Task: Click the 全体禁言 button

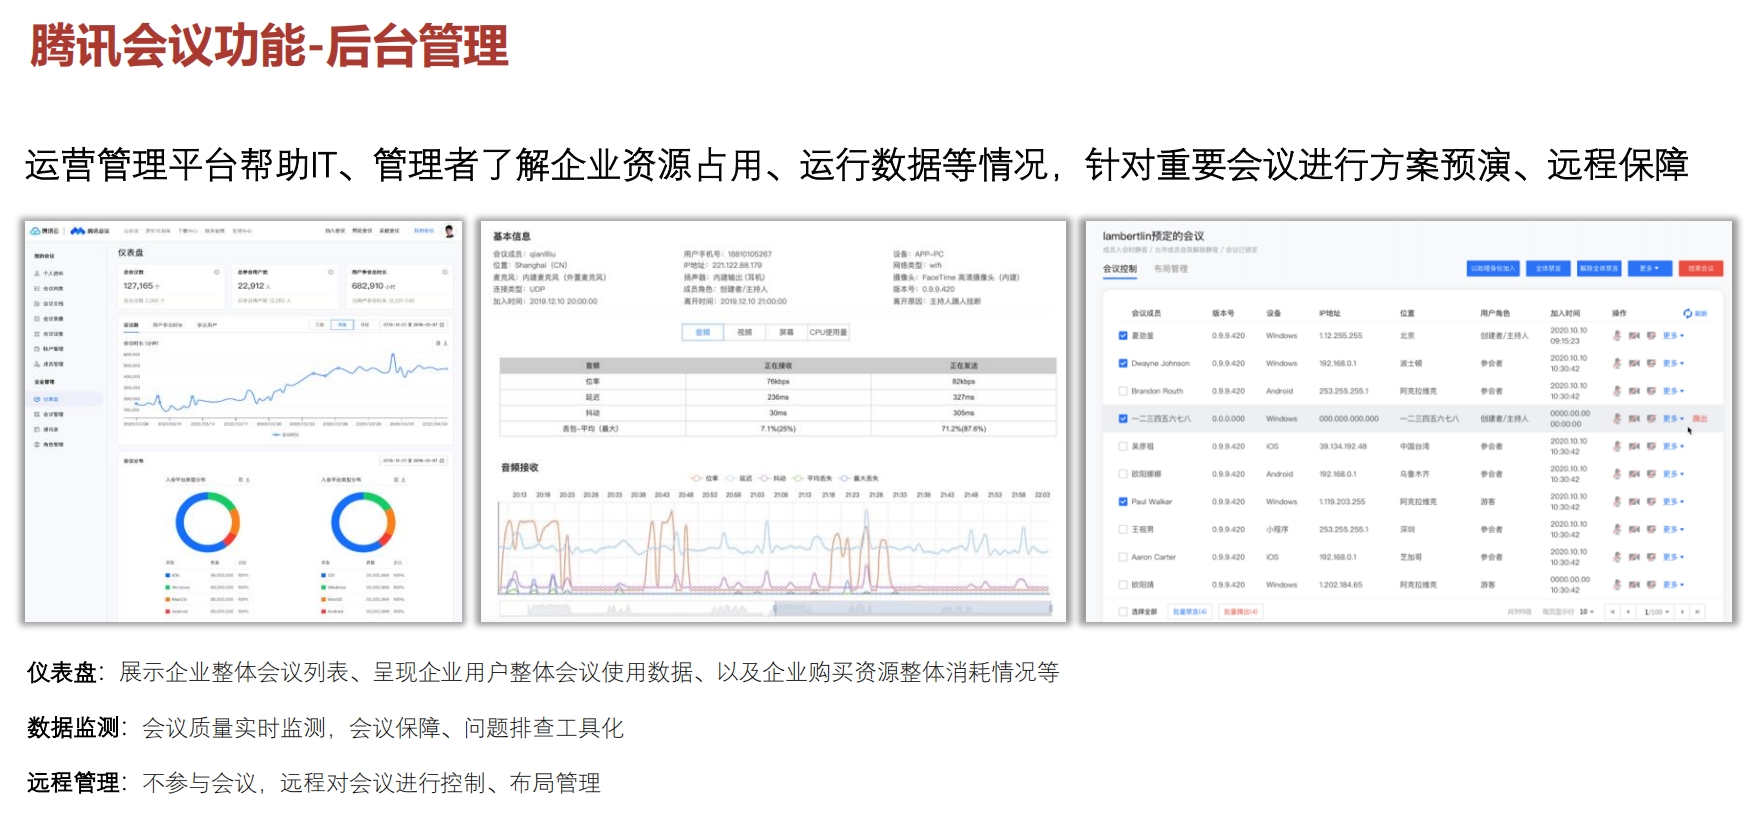Action: point(1548,268)
